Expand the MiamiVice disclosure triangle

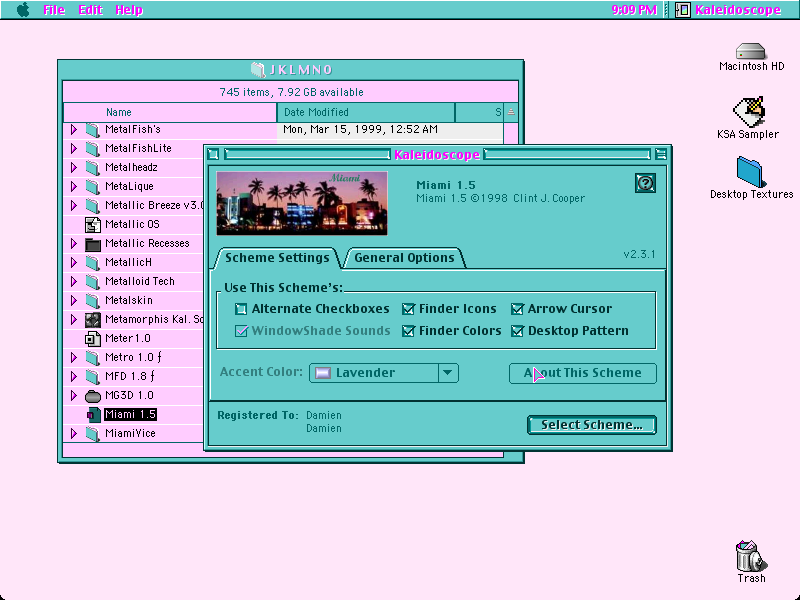73,434
